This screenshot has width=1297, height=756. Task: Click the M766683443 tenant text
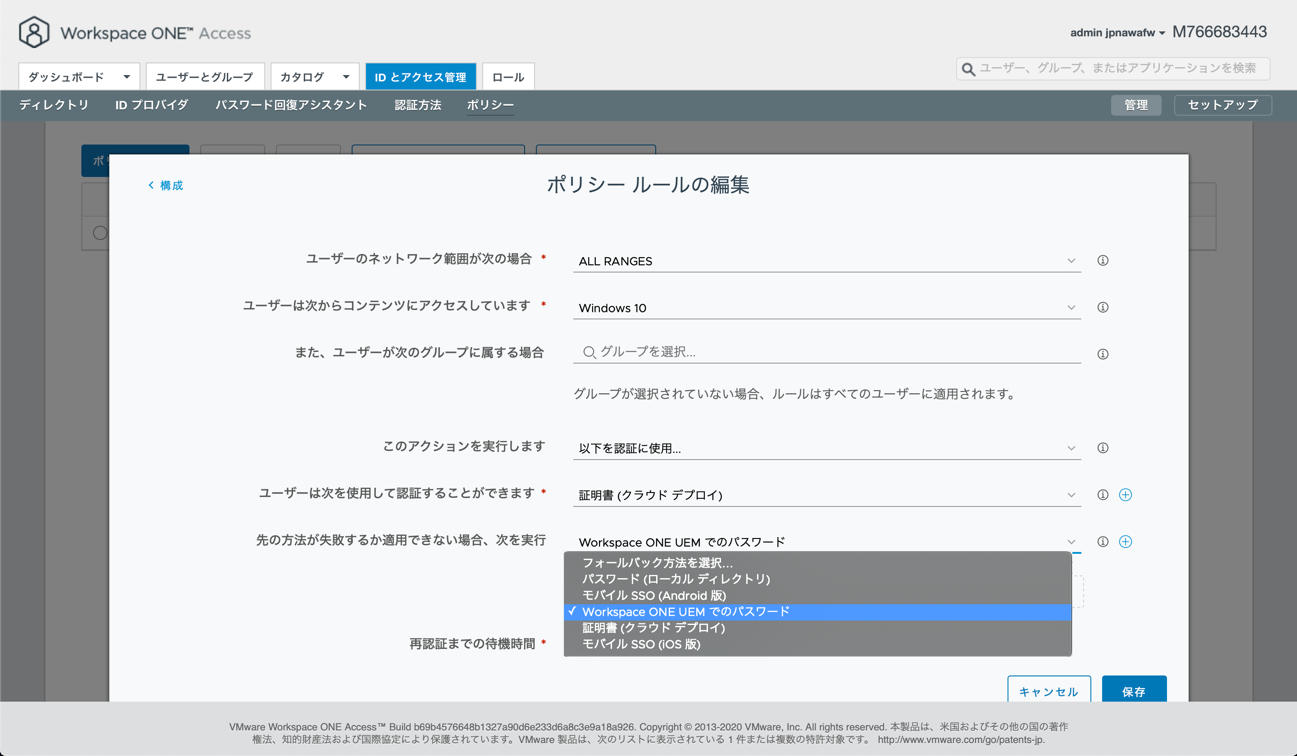click(1220, 32)
